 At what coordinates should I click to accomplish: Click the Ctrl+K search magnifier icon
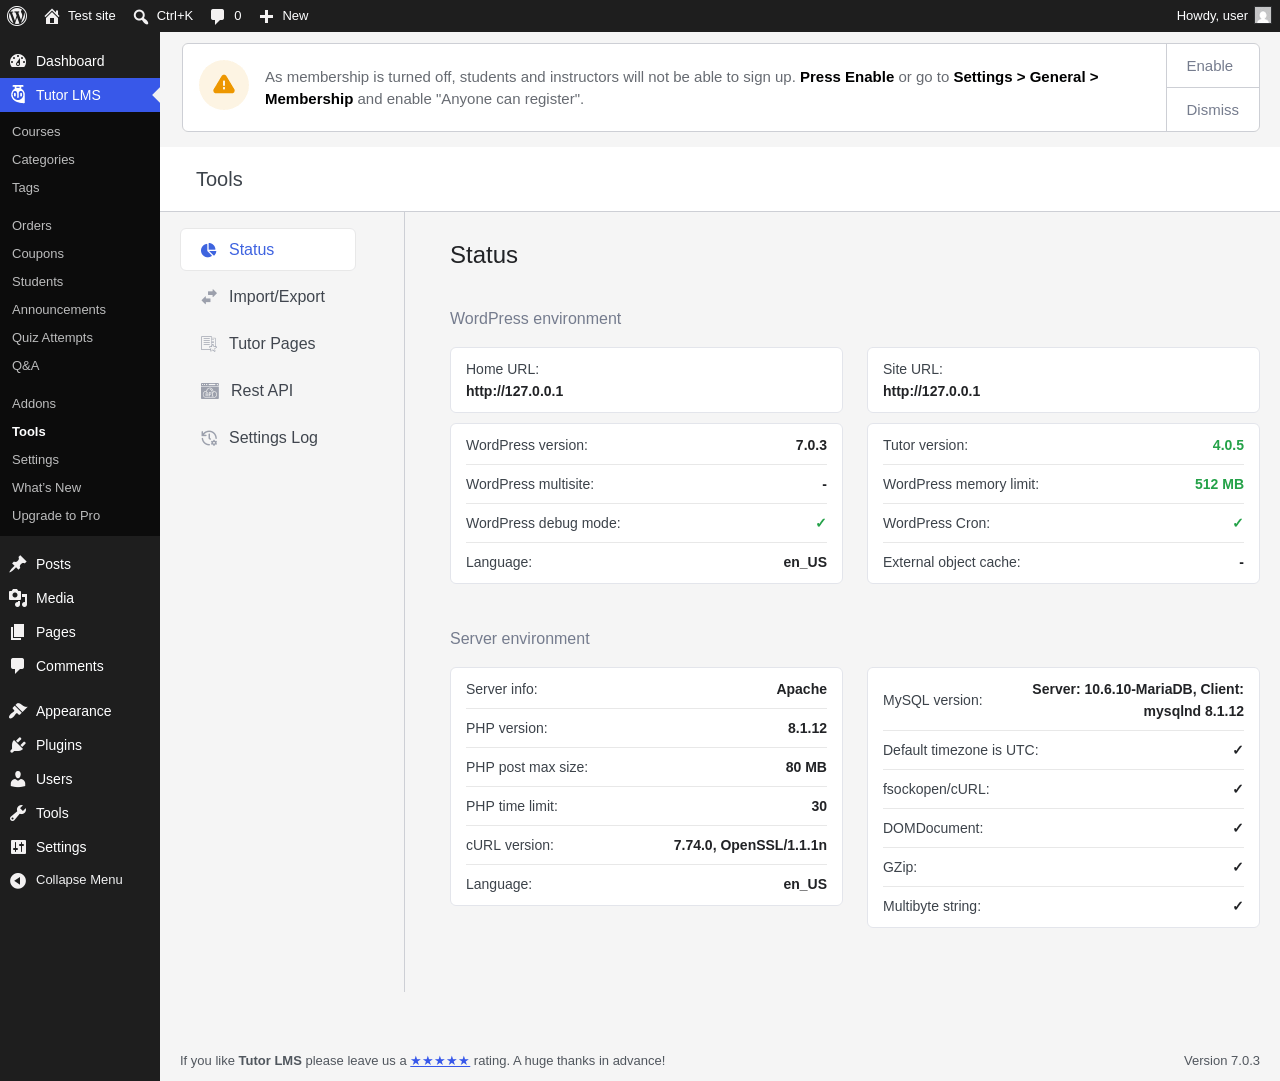pos(141,16)
